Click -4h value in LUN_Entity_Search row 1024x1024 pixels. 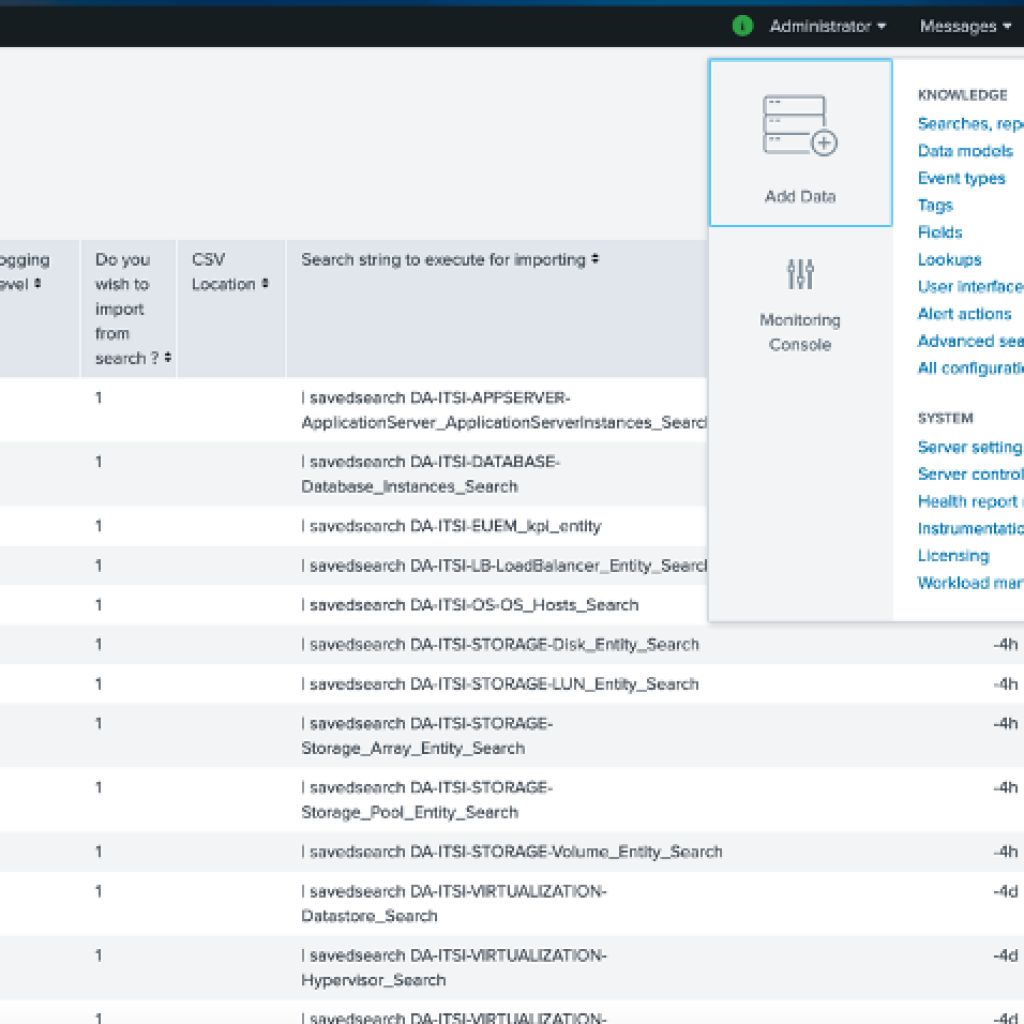1006,684
